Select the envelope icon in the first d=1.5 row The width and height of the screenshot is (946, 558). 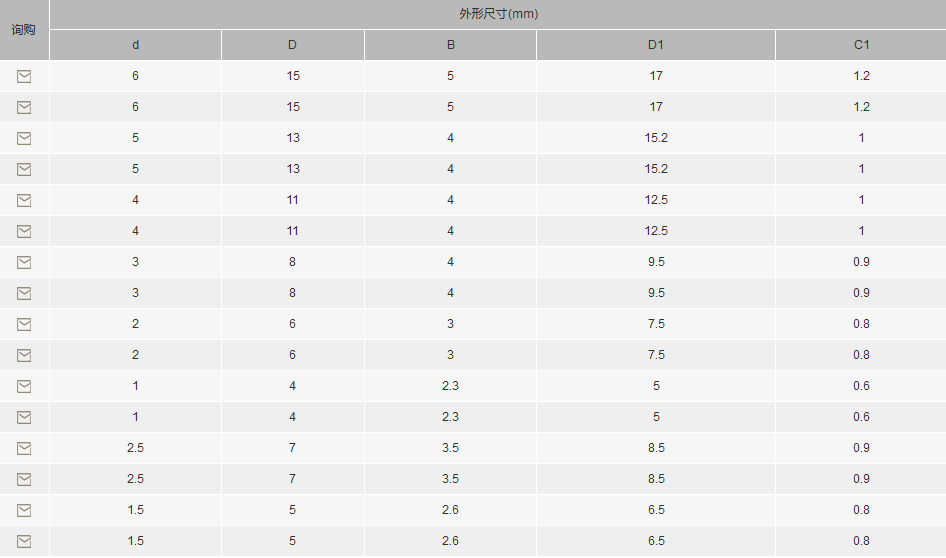tap(24, 510)
